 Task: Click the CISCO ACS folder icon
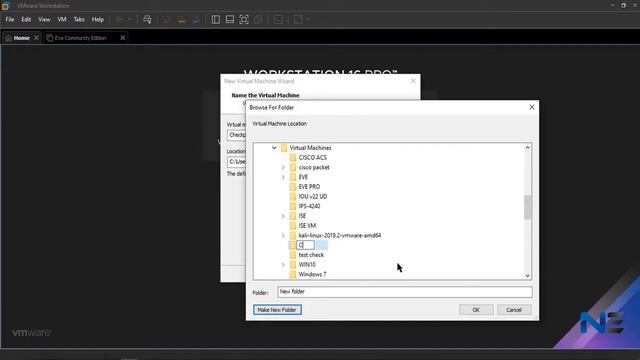coord(293,158)
